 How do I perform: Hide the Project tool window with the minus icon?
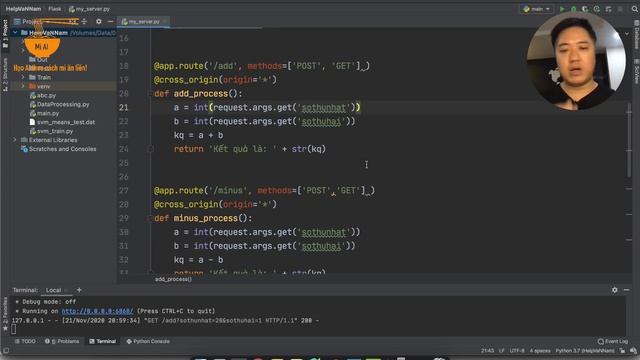pyautogui.click(x=110, y=21)
